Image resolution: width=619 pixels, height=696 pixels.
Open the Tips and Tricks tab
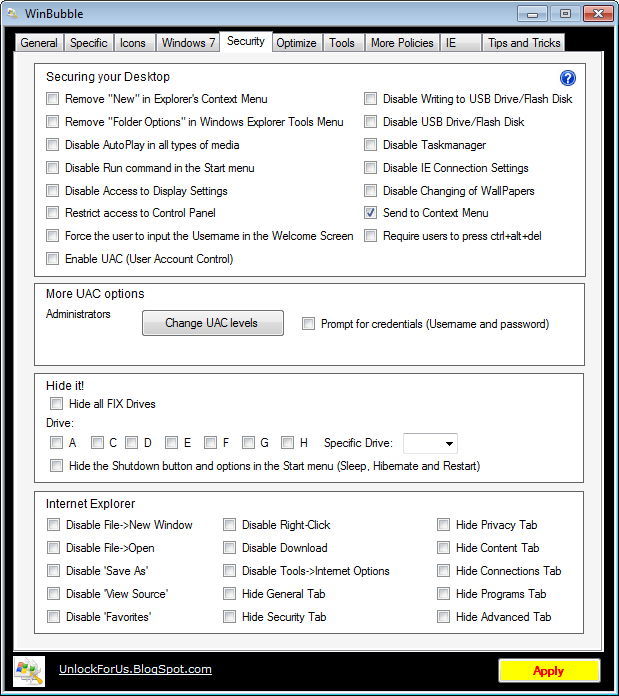click(524, 43)
